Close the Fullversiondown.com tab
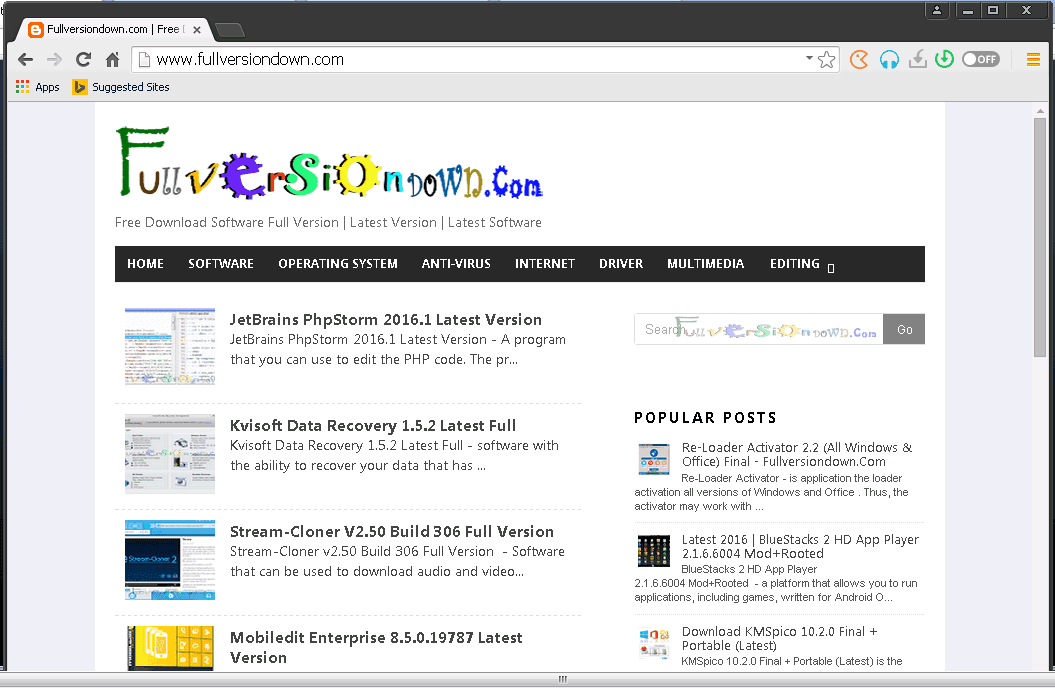1055x688 pixels. pos(196,30)
